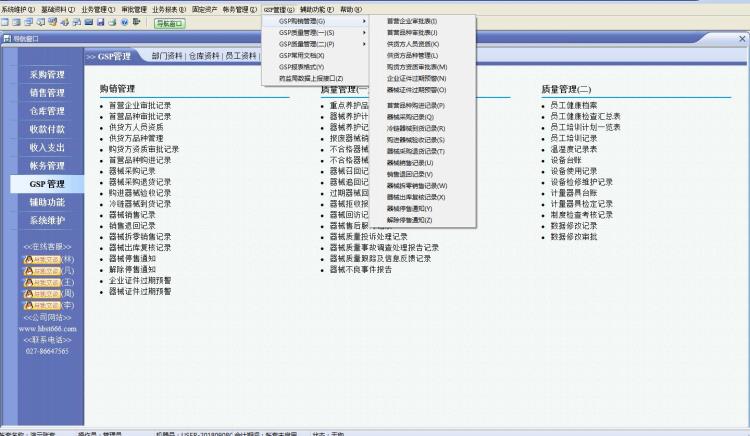This screenshot has width=750, height=436.
Task: Expand the GSP购销管理 submenu entry
Action: (x=316, y=21)
